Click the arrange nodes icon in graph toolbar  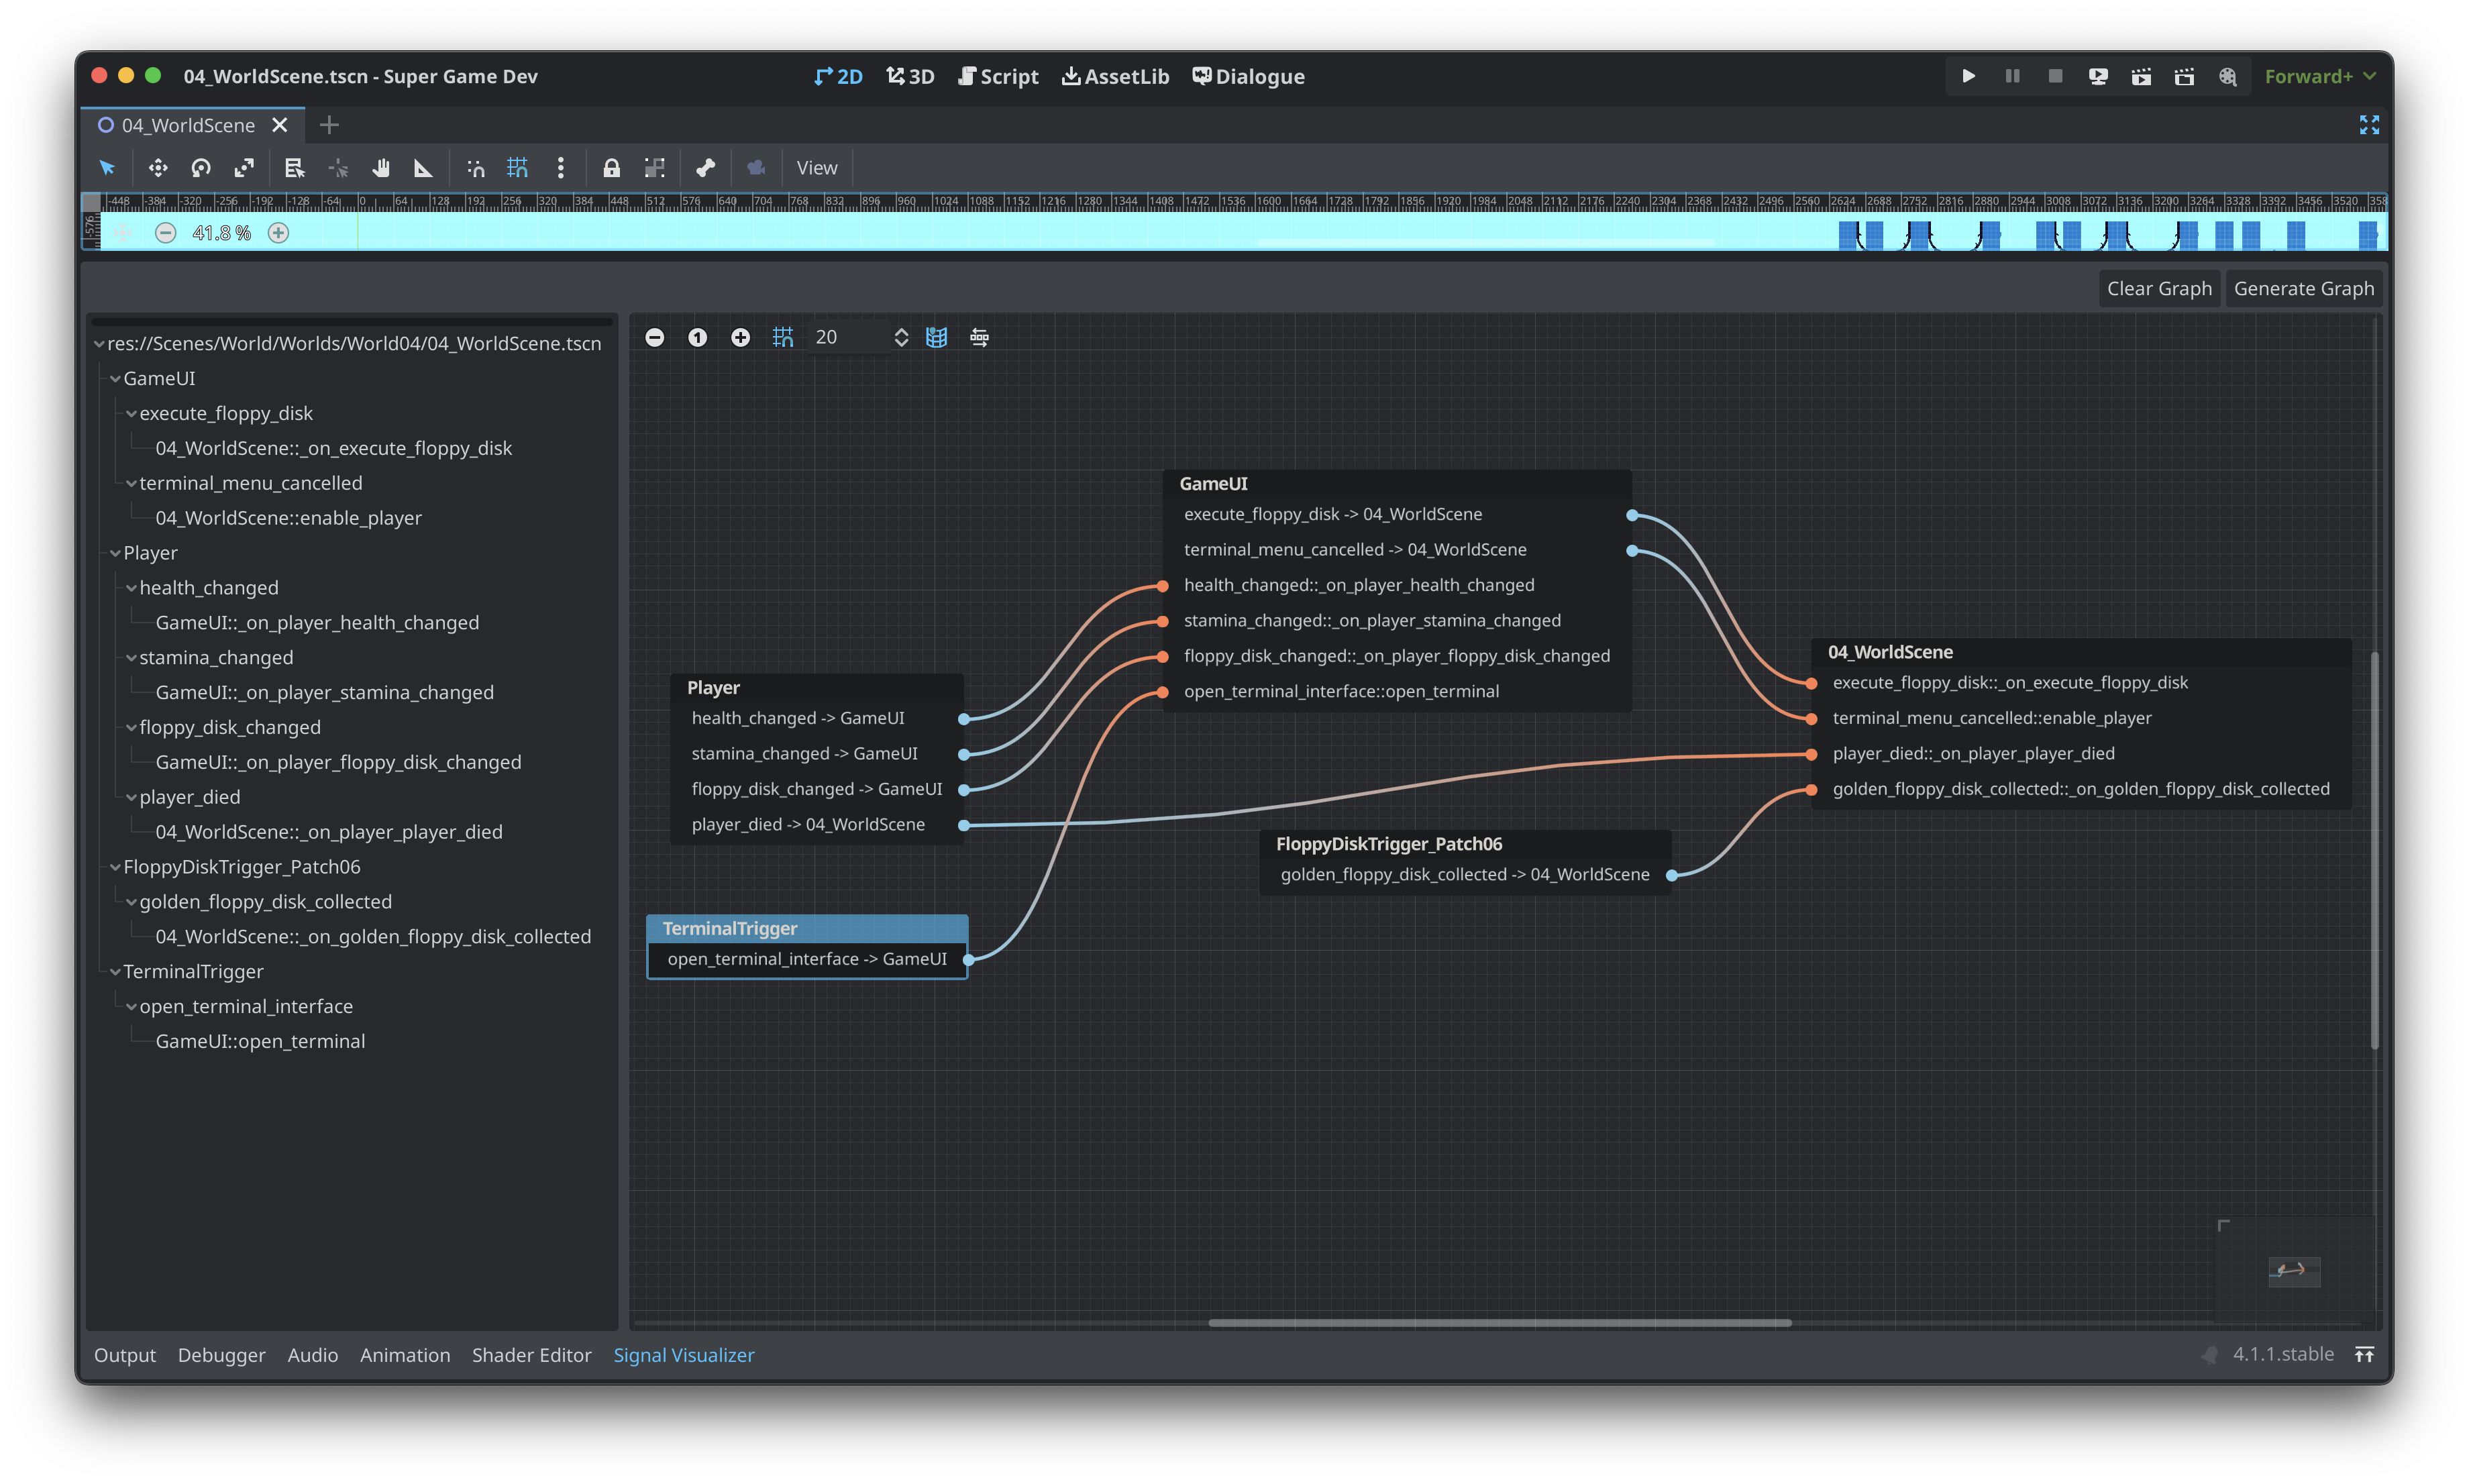point(979,337)
